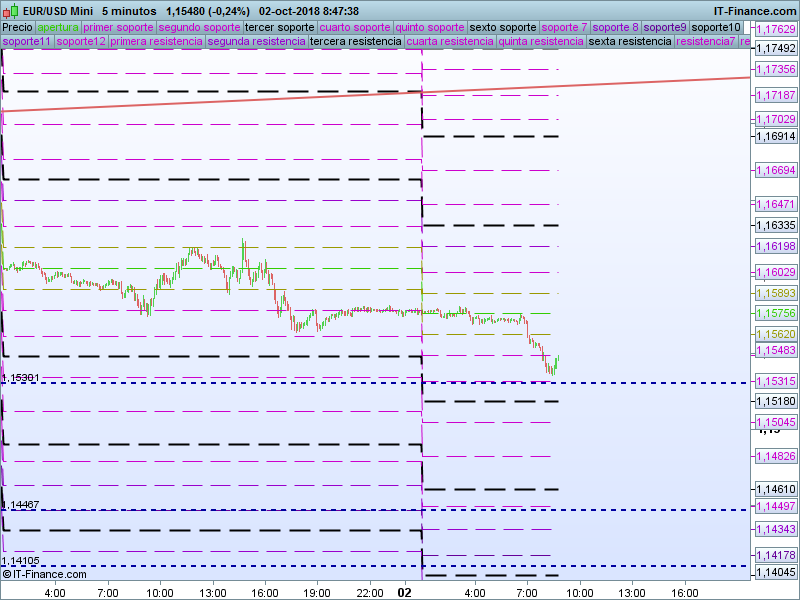The height and width of the screenshot is (600, 800).
Task: Click the '5 minutos' timeframe in title
Action: tap(129, 11)
